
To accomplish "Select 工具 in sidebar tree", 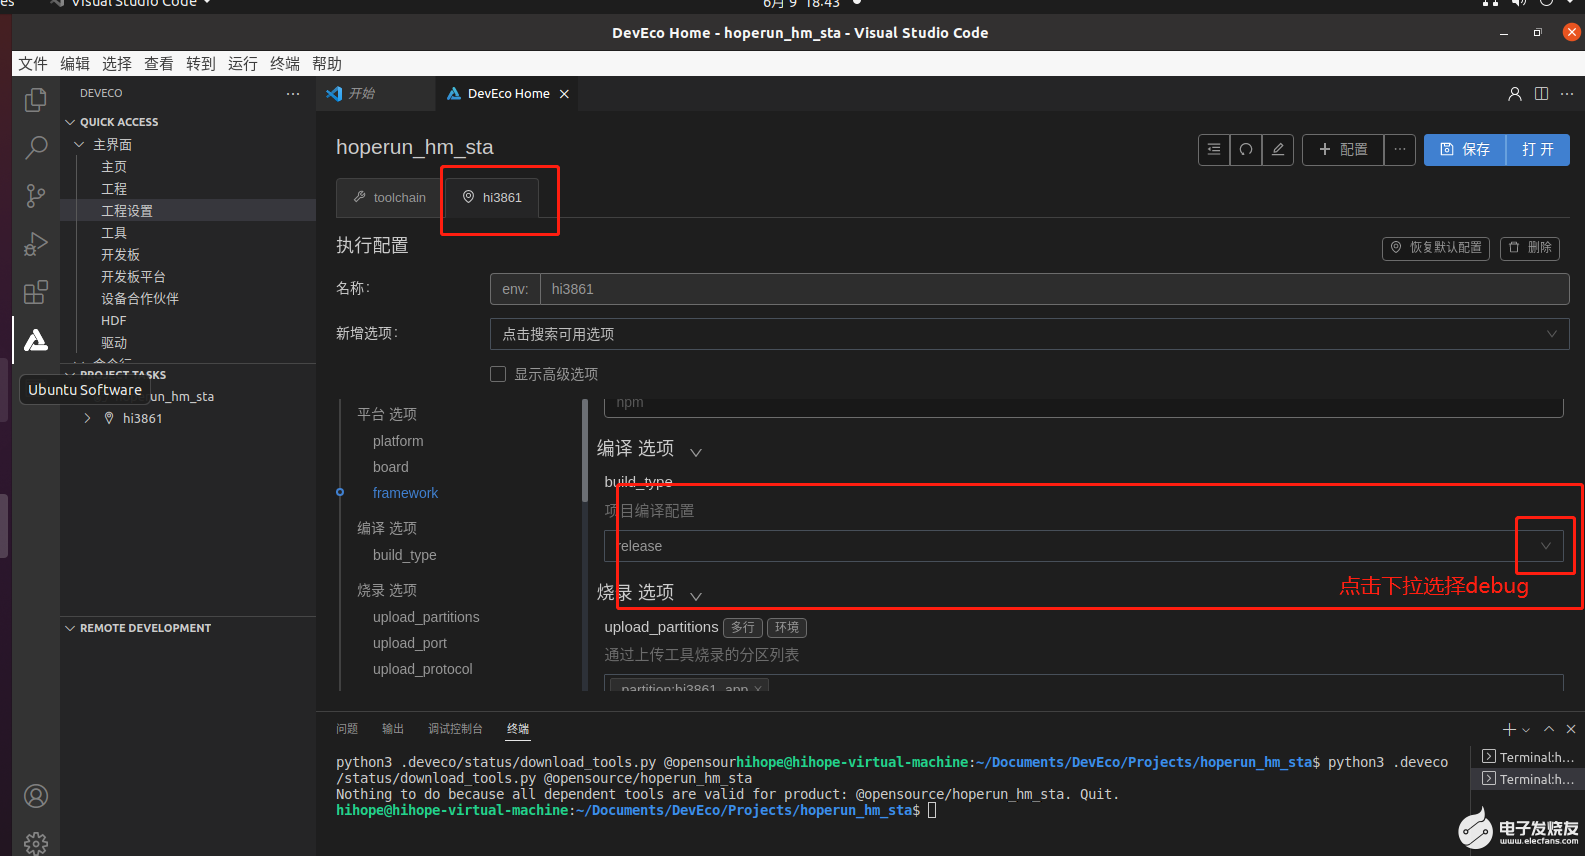I will pyautogui.click(x=114, y=233).
